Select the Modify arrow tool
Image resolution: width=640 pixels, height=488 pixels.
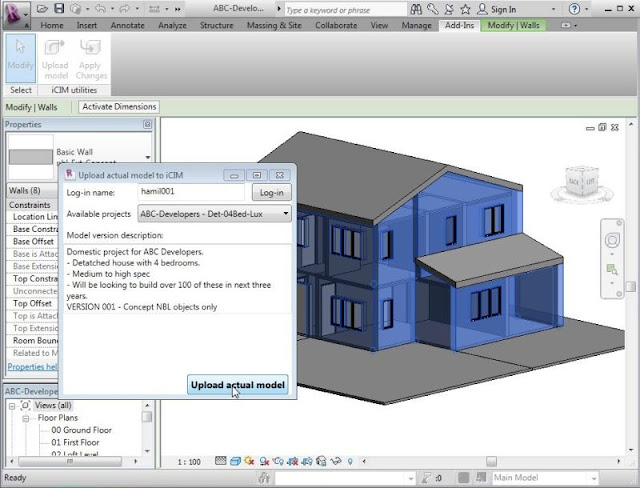(20, 58)
